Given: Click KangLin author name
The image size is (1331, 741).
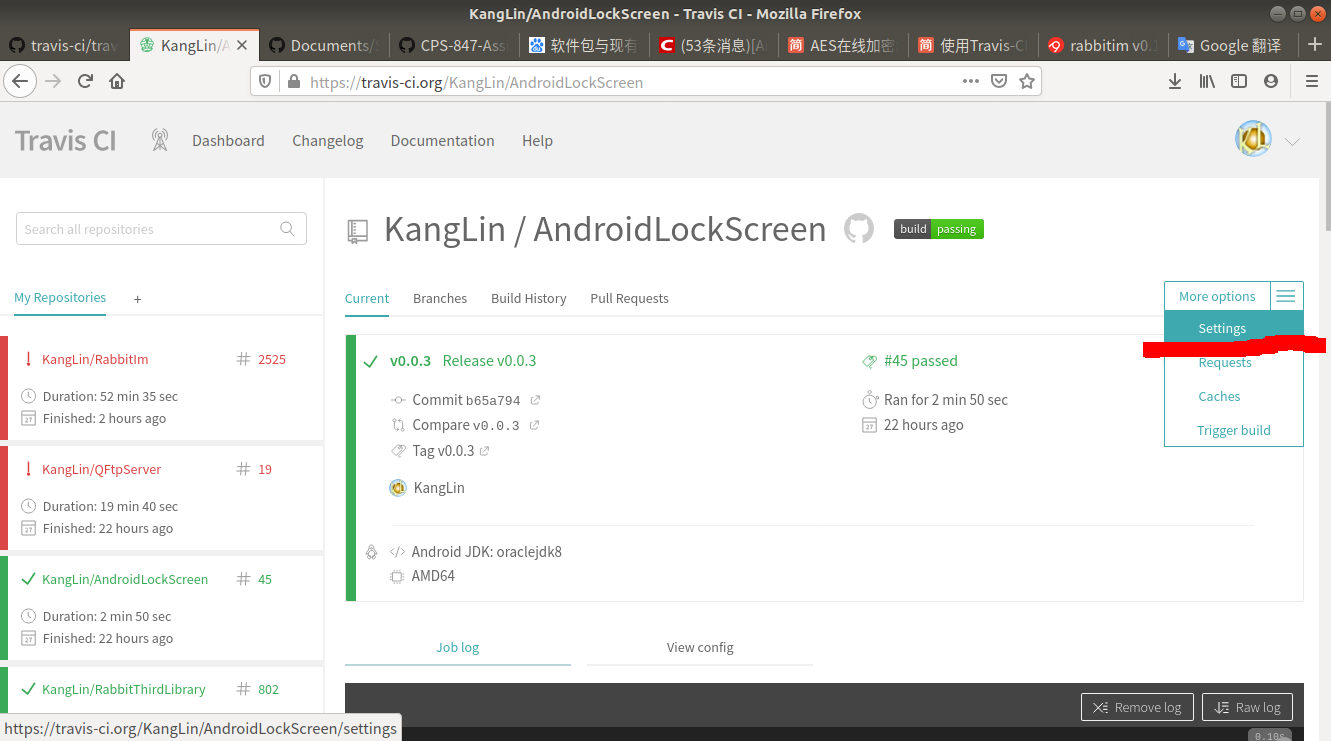Looking at the screenshot, I should click(x=439, y=488).
